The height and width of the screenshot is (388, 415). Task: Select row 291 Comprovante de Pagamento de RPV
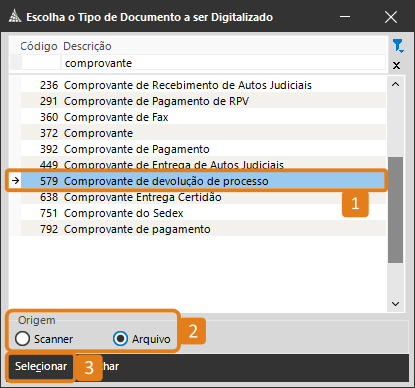pyautogui.click(x=203, y=101)
